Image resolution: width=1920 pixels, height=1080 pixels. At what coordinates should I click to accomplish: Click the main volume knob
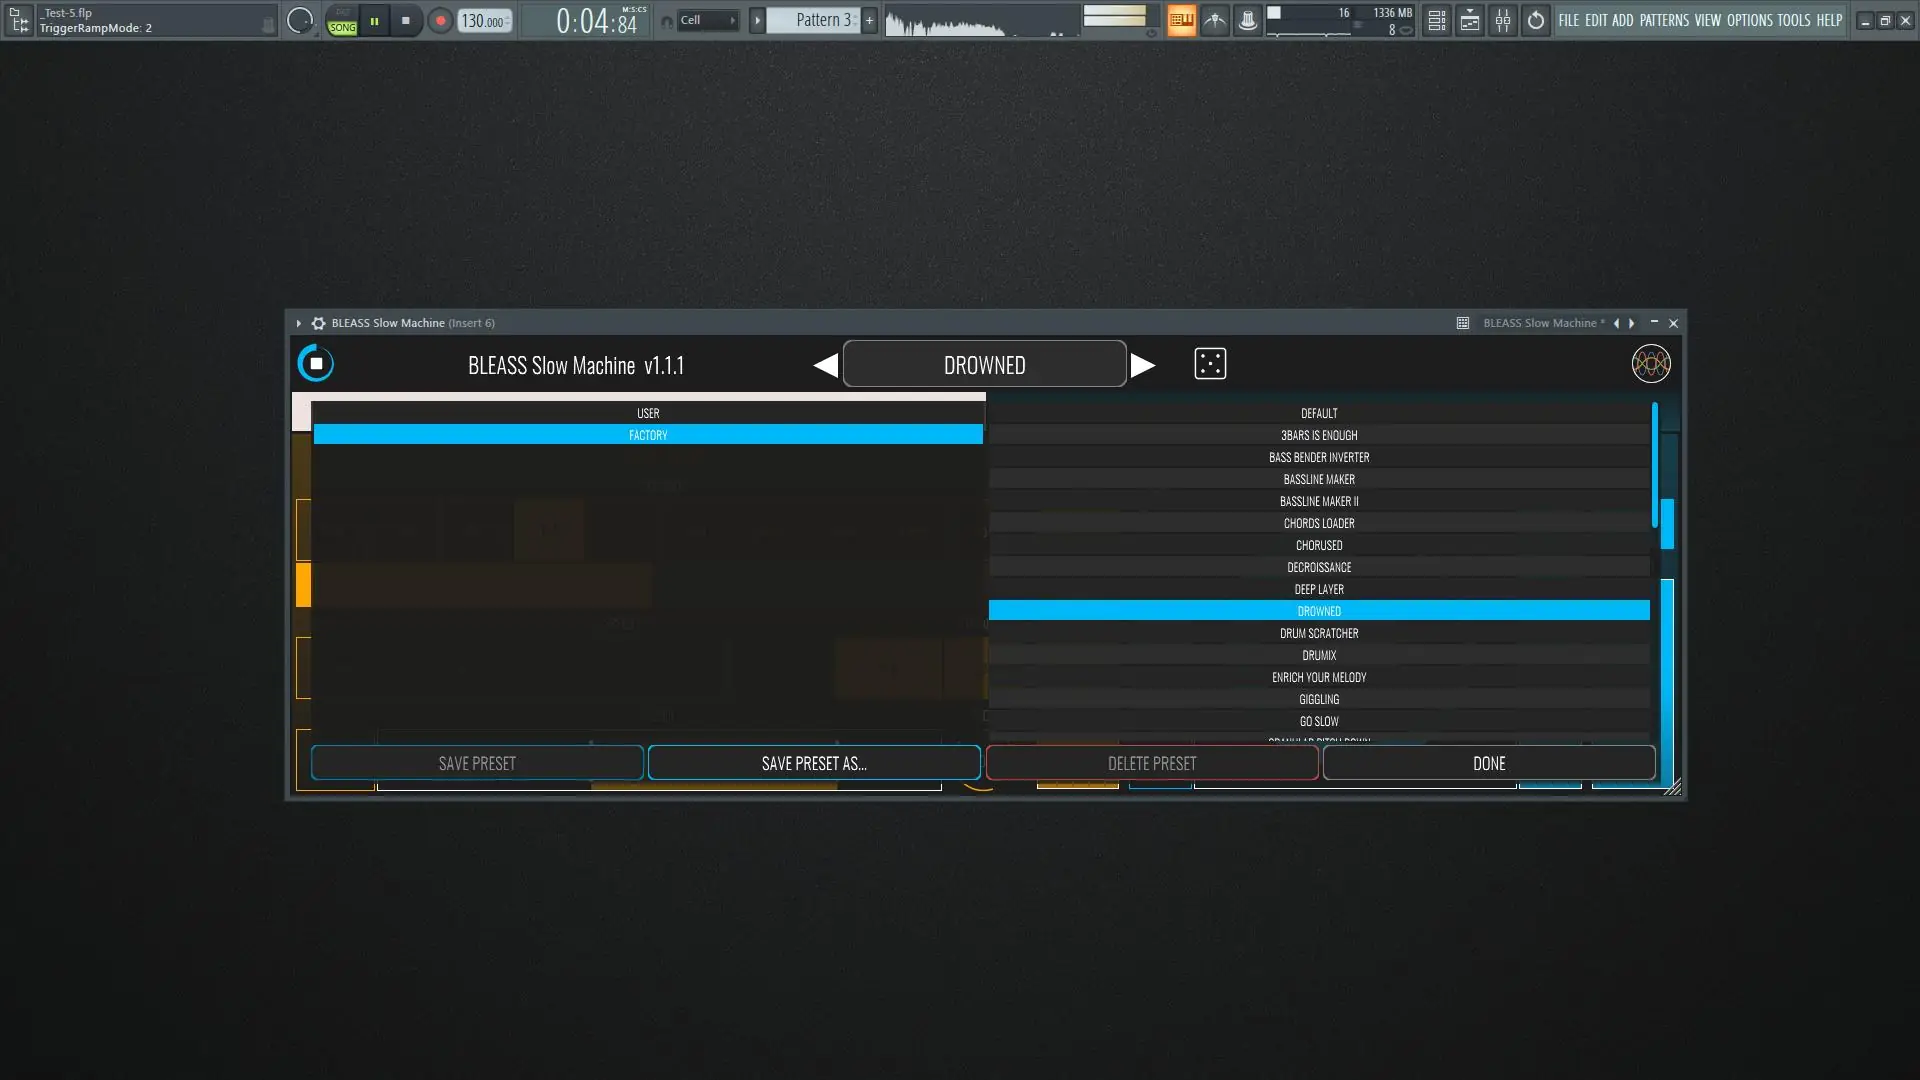click(299, 20)
